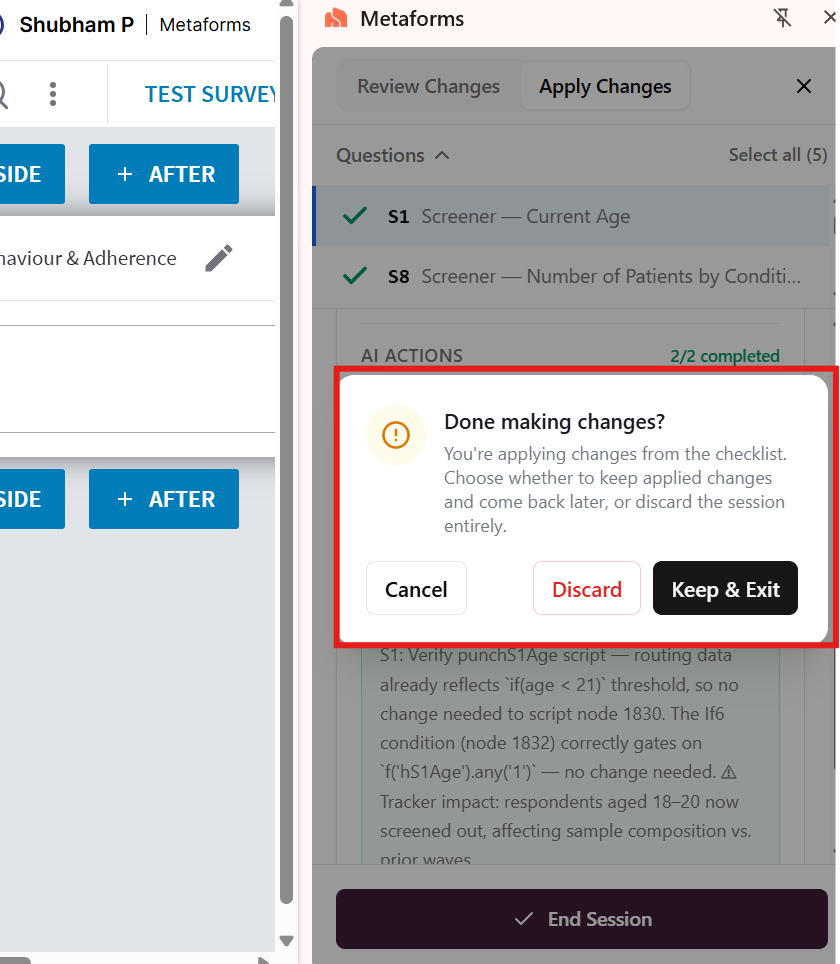Click the Keep & Exit button
This screenshot has width=840, height=964.
point(725,588)
